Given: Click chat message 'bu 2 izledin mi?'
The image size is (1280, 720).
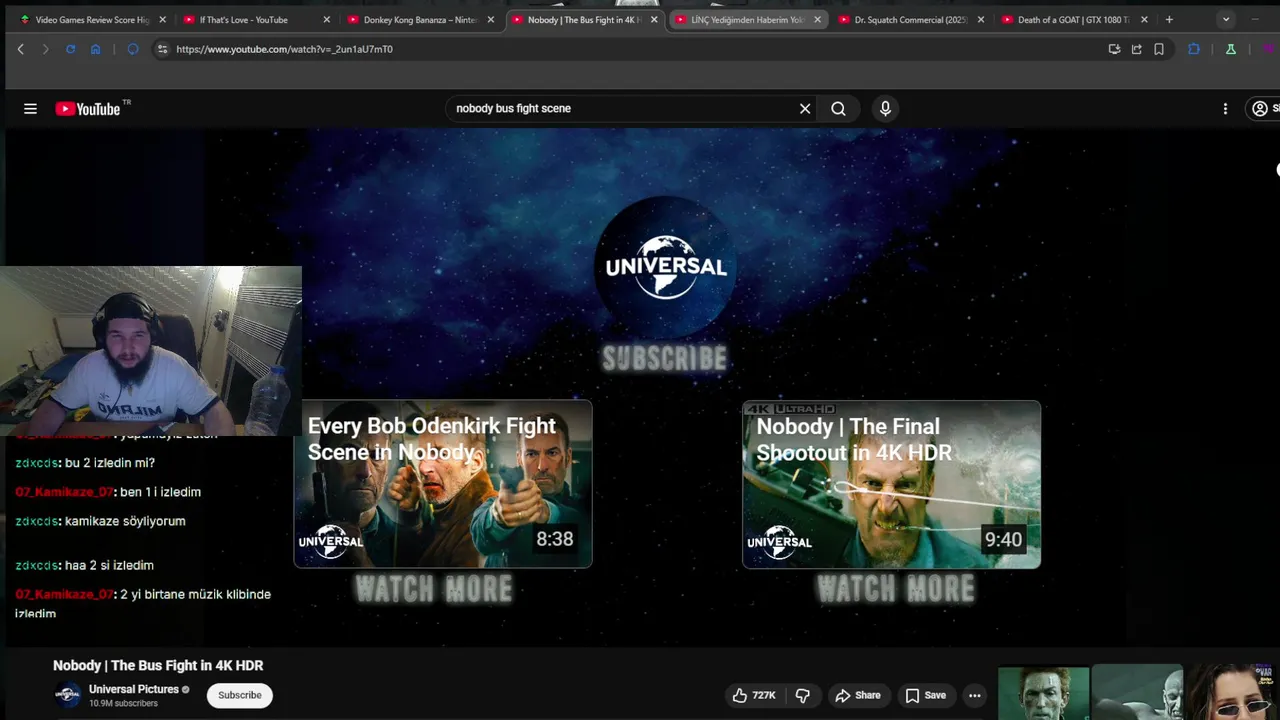Looking at the screenshot, I should tap(109, 463).
